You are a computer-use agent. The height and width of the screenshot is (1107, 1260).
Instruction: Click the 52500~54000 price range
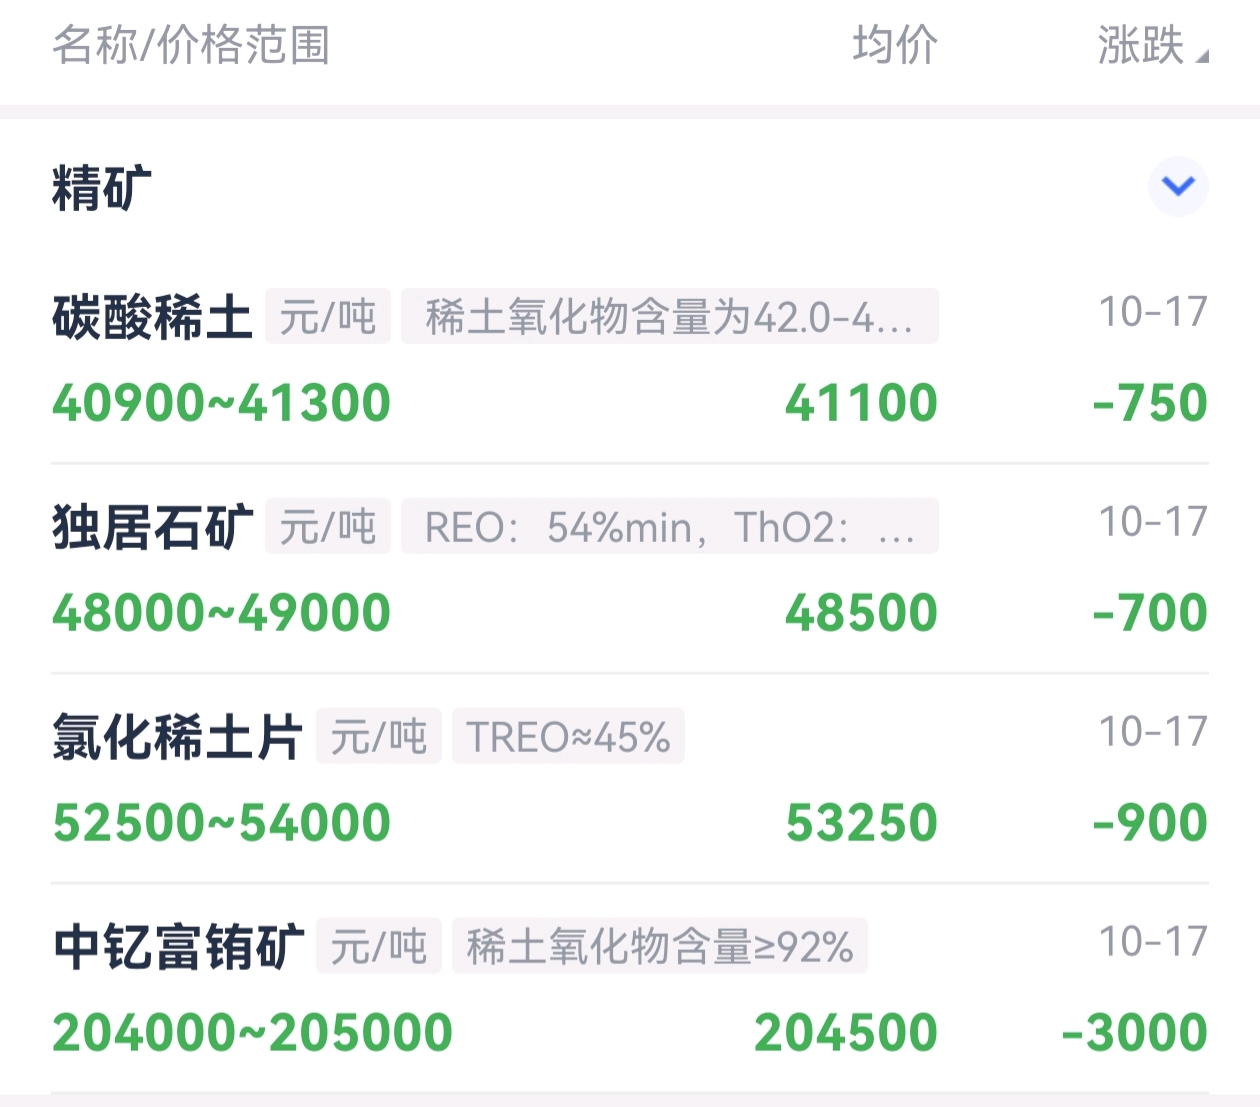coord(221,823)
